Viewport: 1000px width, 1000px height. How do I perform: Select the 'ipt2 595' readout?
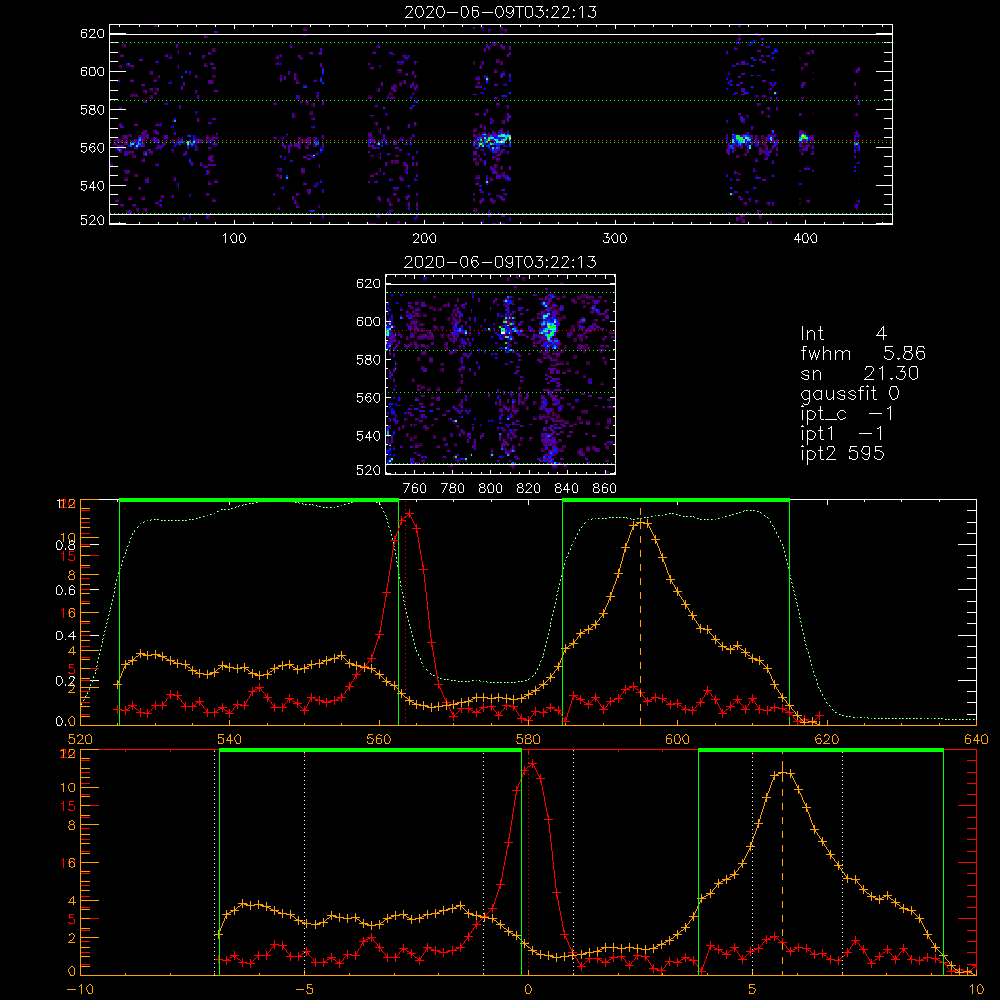coord(842,454)
